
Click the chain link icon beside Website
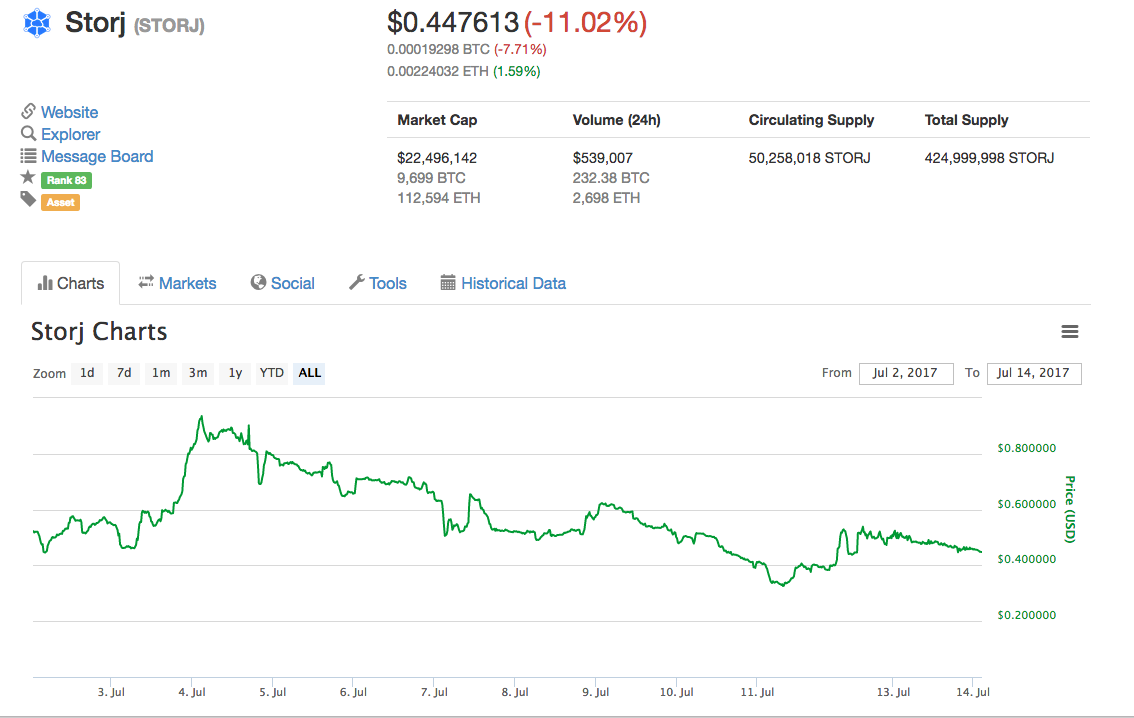pos(28,111)
